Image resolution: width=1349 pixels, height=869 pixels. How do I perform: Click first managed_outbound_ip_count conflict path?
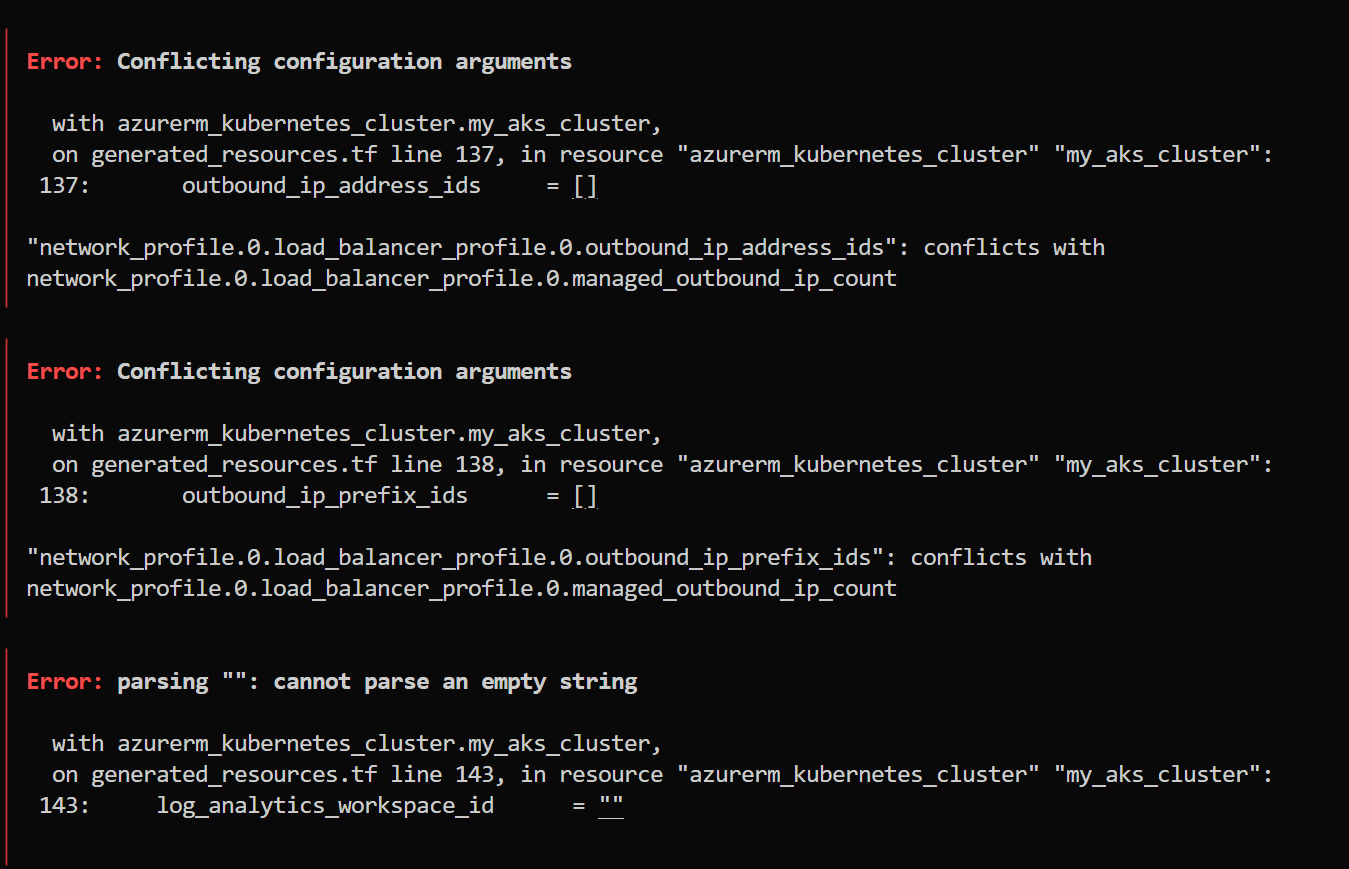coord(462,279)
